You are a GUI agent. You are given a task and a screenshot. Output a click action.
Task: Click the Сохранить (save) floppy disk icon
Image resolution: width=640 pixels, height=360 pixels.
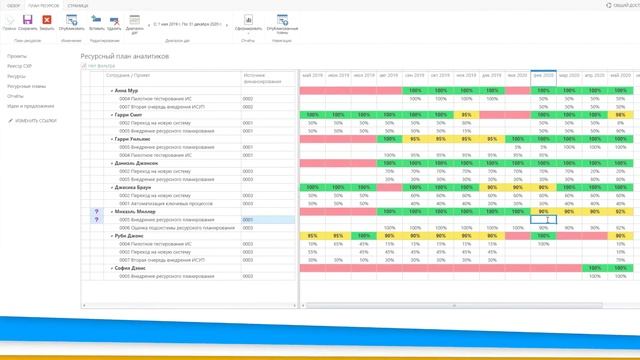point(27,20)
